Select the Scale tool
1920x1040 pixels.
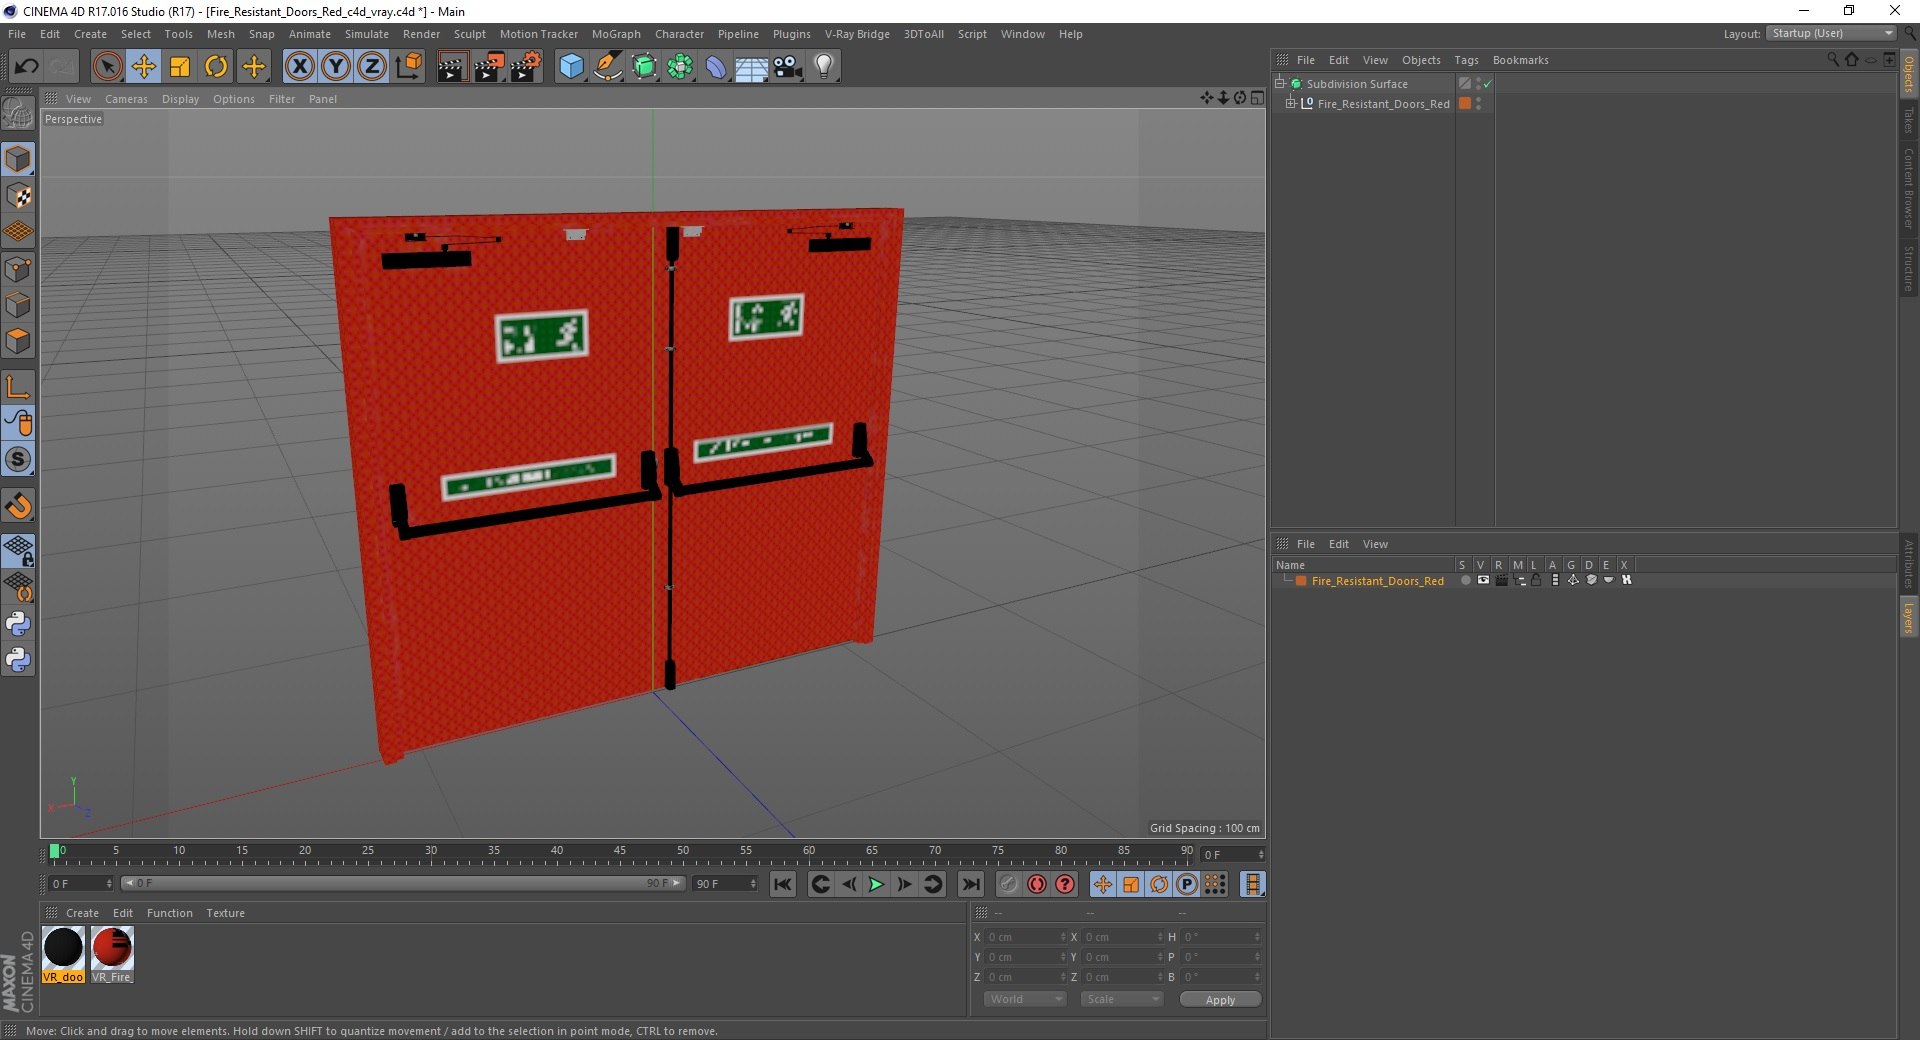[x=180, y=67]
